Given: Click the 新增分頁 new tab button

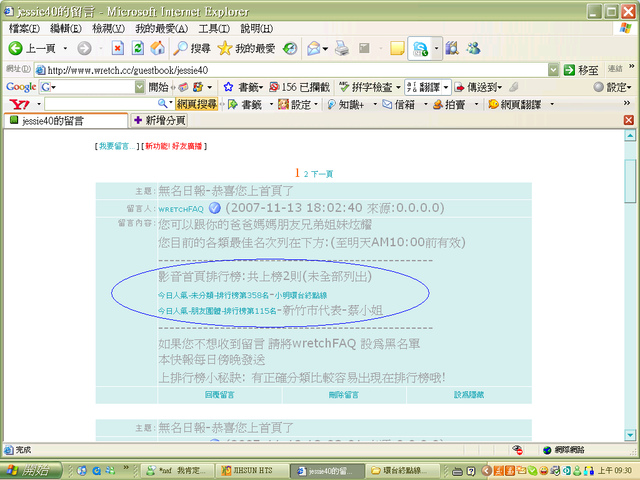Looking at the screenshot, I should pyautogui.click(x=159, y=120).
